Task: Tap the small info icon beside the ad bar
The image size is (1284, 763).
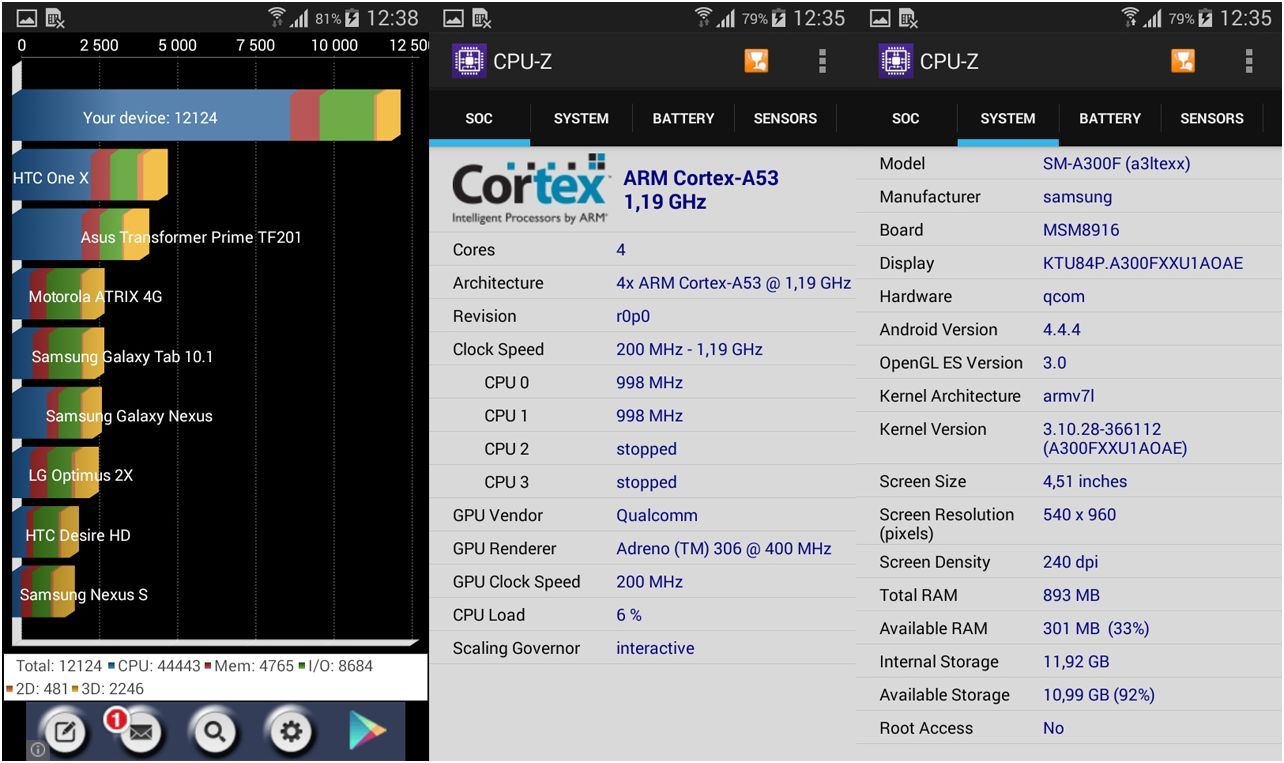Action: (37, 749)
